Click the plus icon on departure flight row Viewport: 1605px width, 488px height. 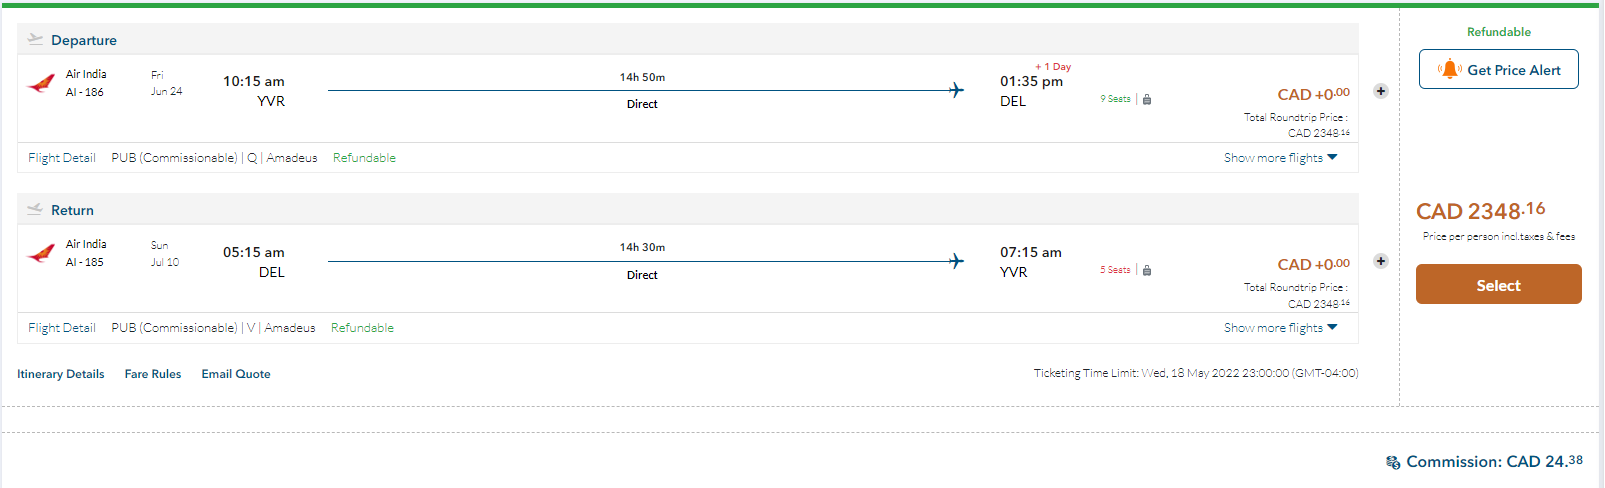coord(1380,91)
